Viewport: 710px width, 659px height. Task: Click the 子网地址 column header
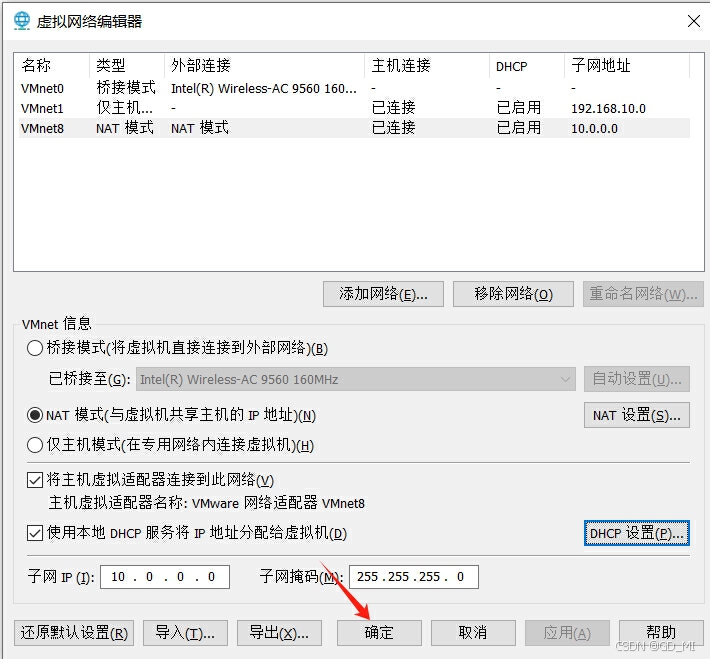628,66
